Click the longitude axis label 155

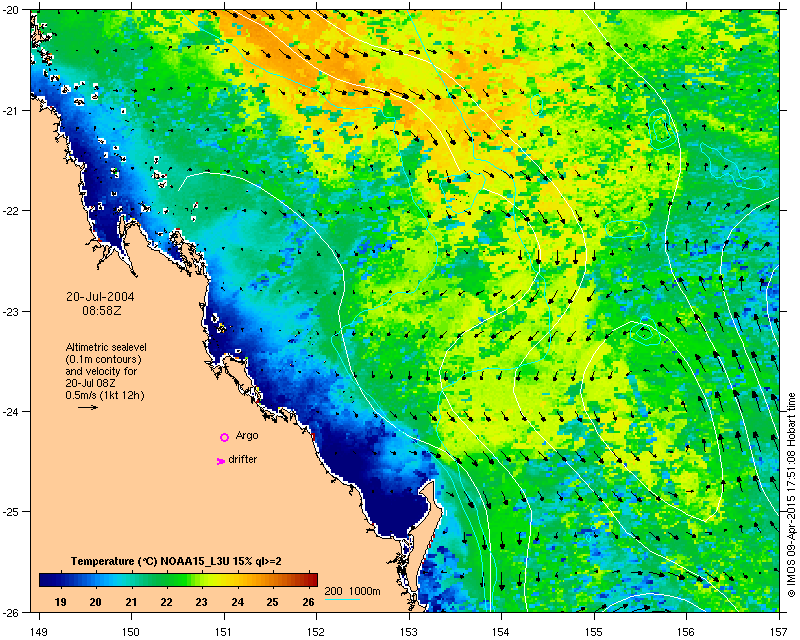pyautogui.click(x=594, y=632)
